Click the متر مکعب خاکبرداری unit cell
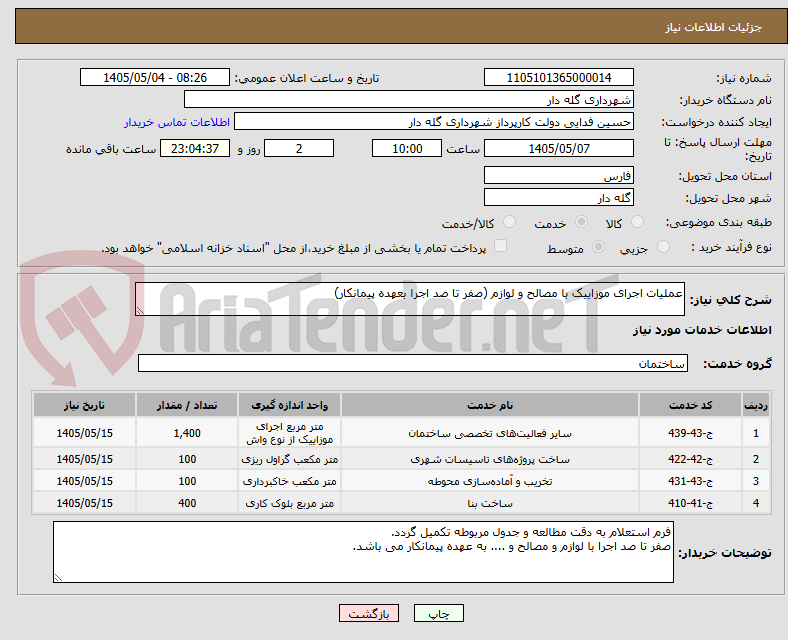The width and height of the screenshot is (788, 640). point(289,481)
